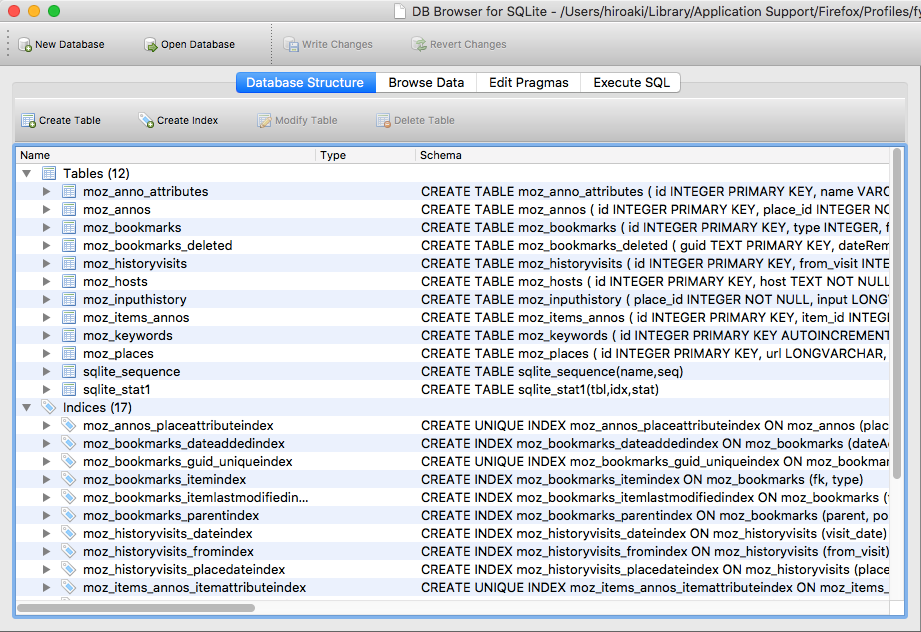
Task: Click the index icon beside moz_bookmarks_itemindex
Action: [x=69, y=479]
